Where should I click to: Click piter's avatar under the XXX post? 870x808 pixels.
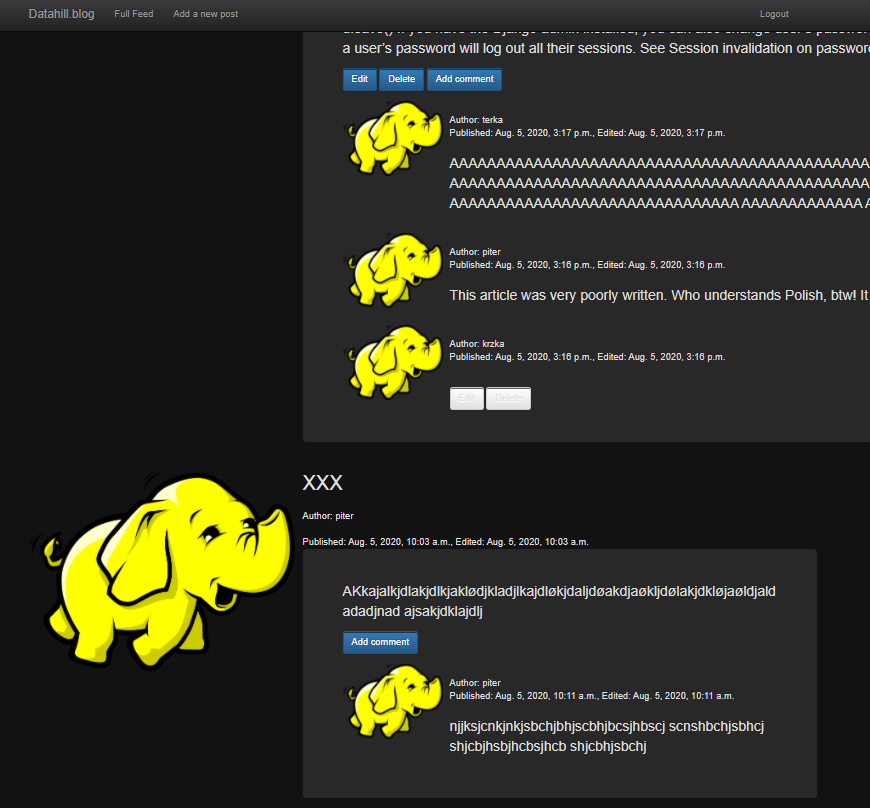point(393,700)
